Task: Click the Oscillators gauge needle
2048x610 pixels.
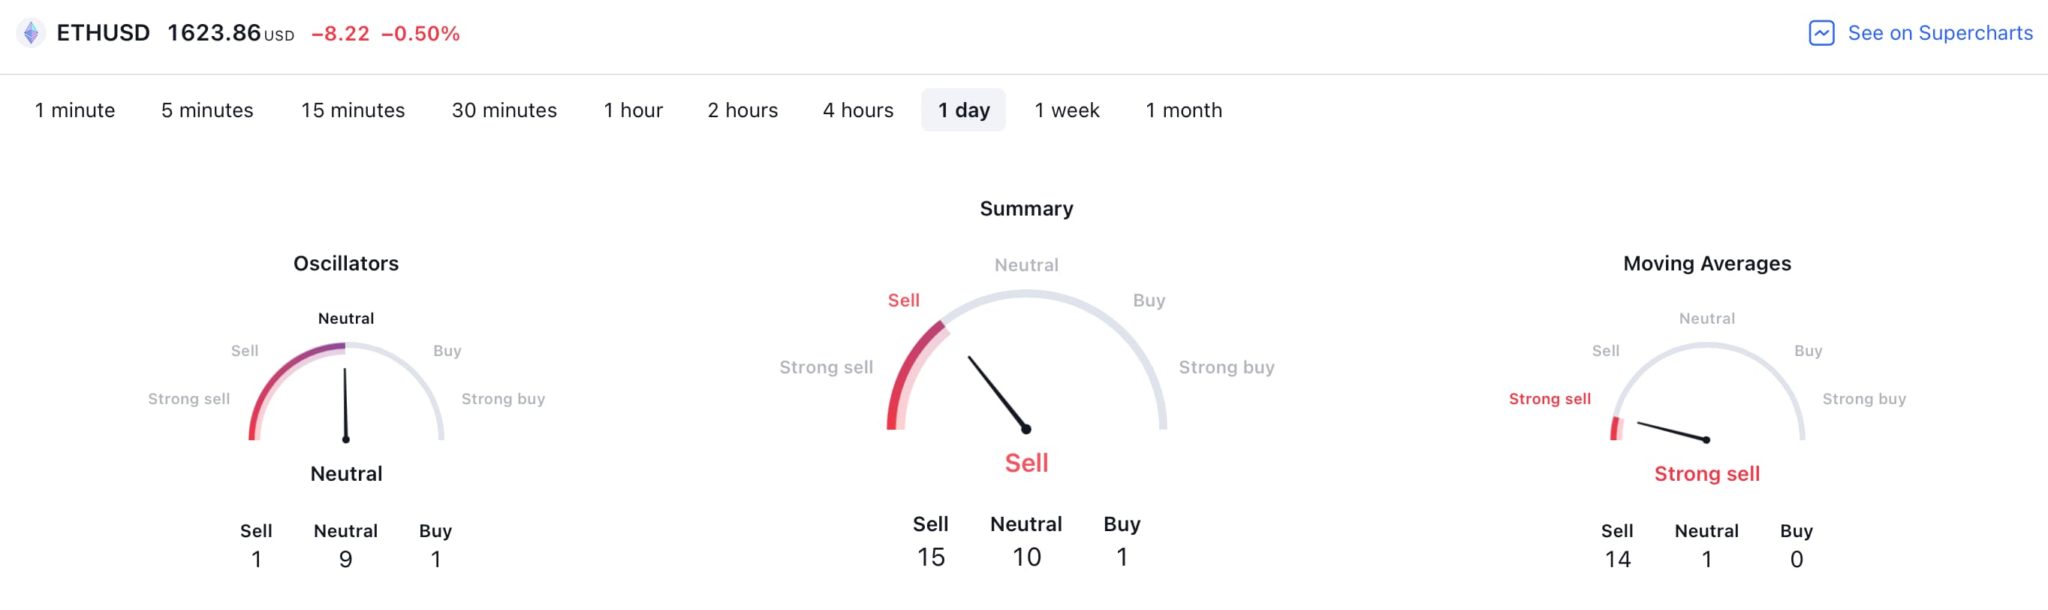Action: pos(345,404)
